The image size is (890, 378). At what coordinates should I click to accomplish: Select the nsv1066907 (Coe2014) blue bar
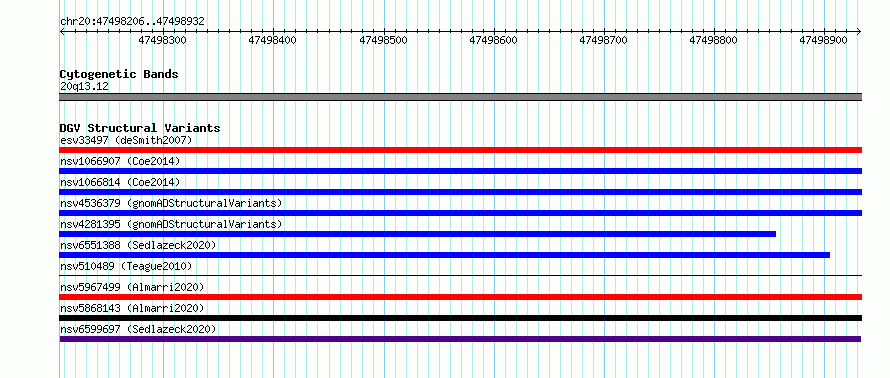460,171
